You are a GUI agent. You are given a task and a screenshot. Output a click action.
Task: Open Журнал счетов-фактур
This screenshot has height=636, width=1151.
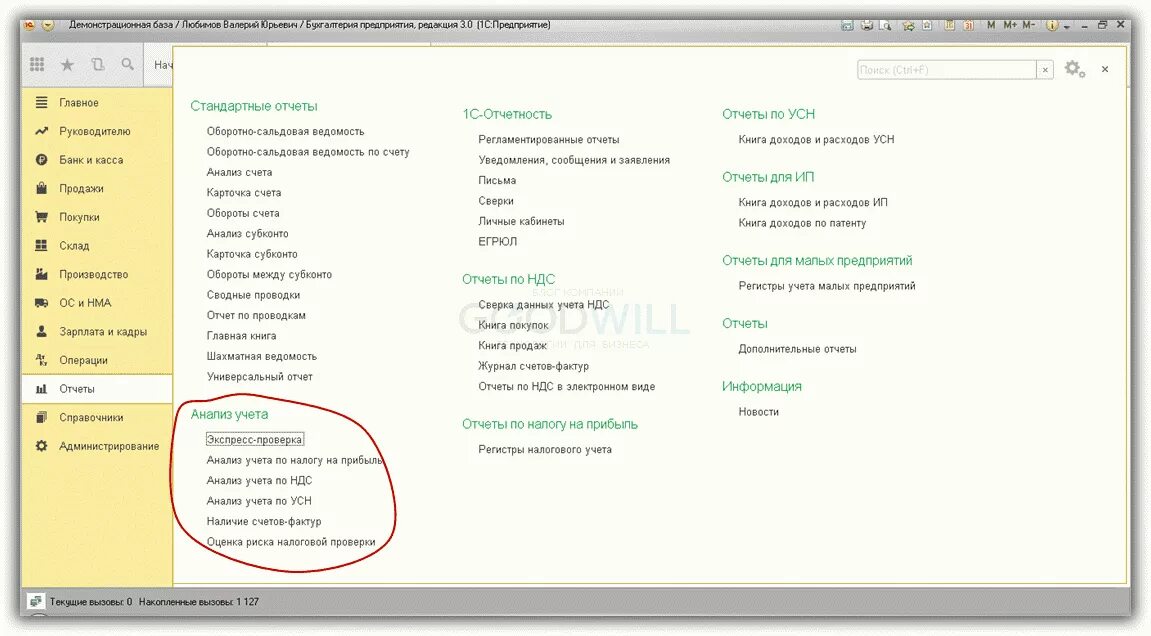(x=534, y=366)
